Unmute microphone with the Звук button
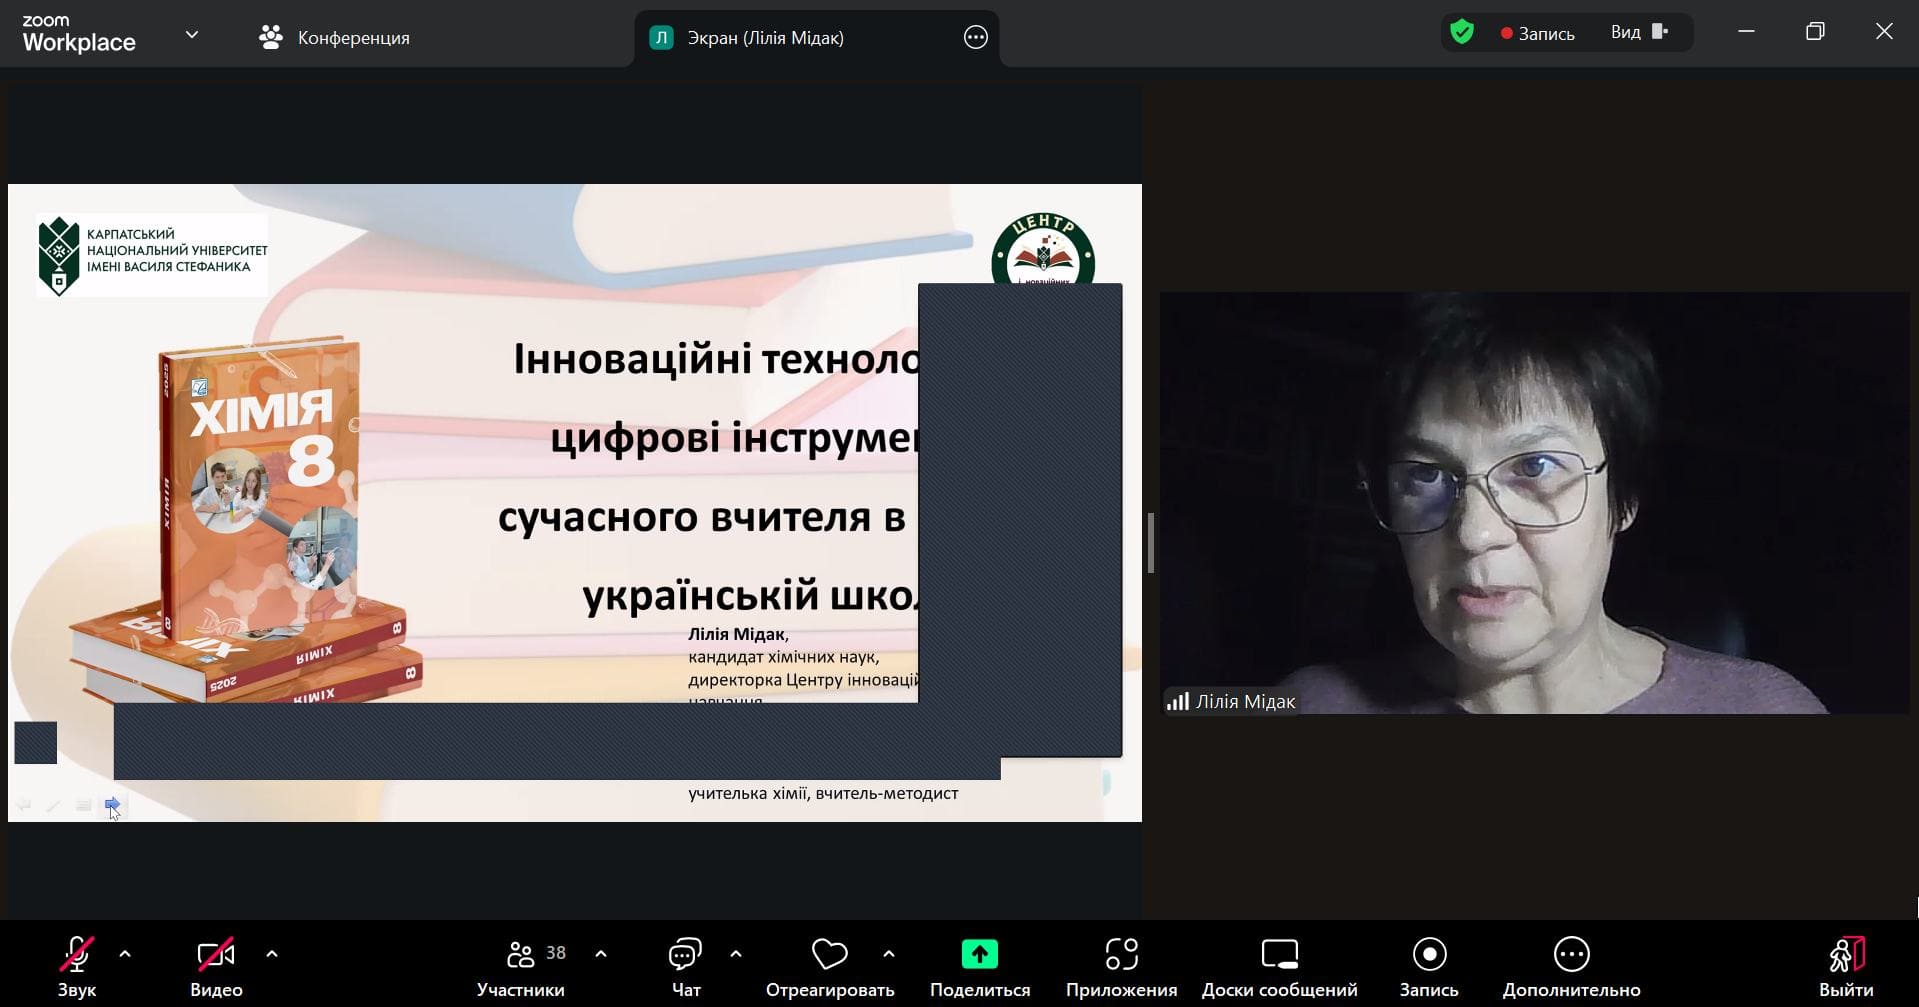 [x=76, y=966]
